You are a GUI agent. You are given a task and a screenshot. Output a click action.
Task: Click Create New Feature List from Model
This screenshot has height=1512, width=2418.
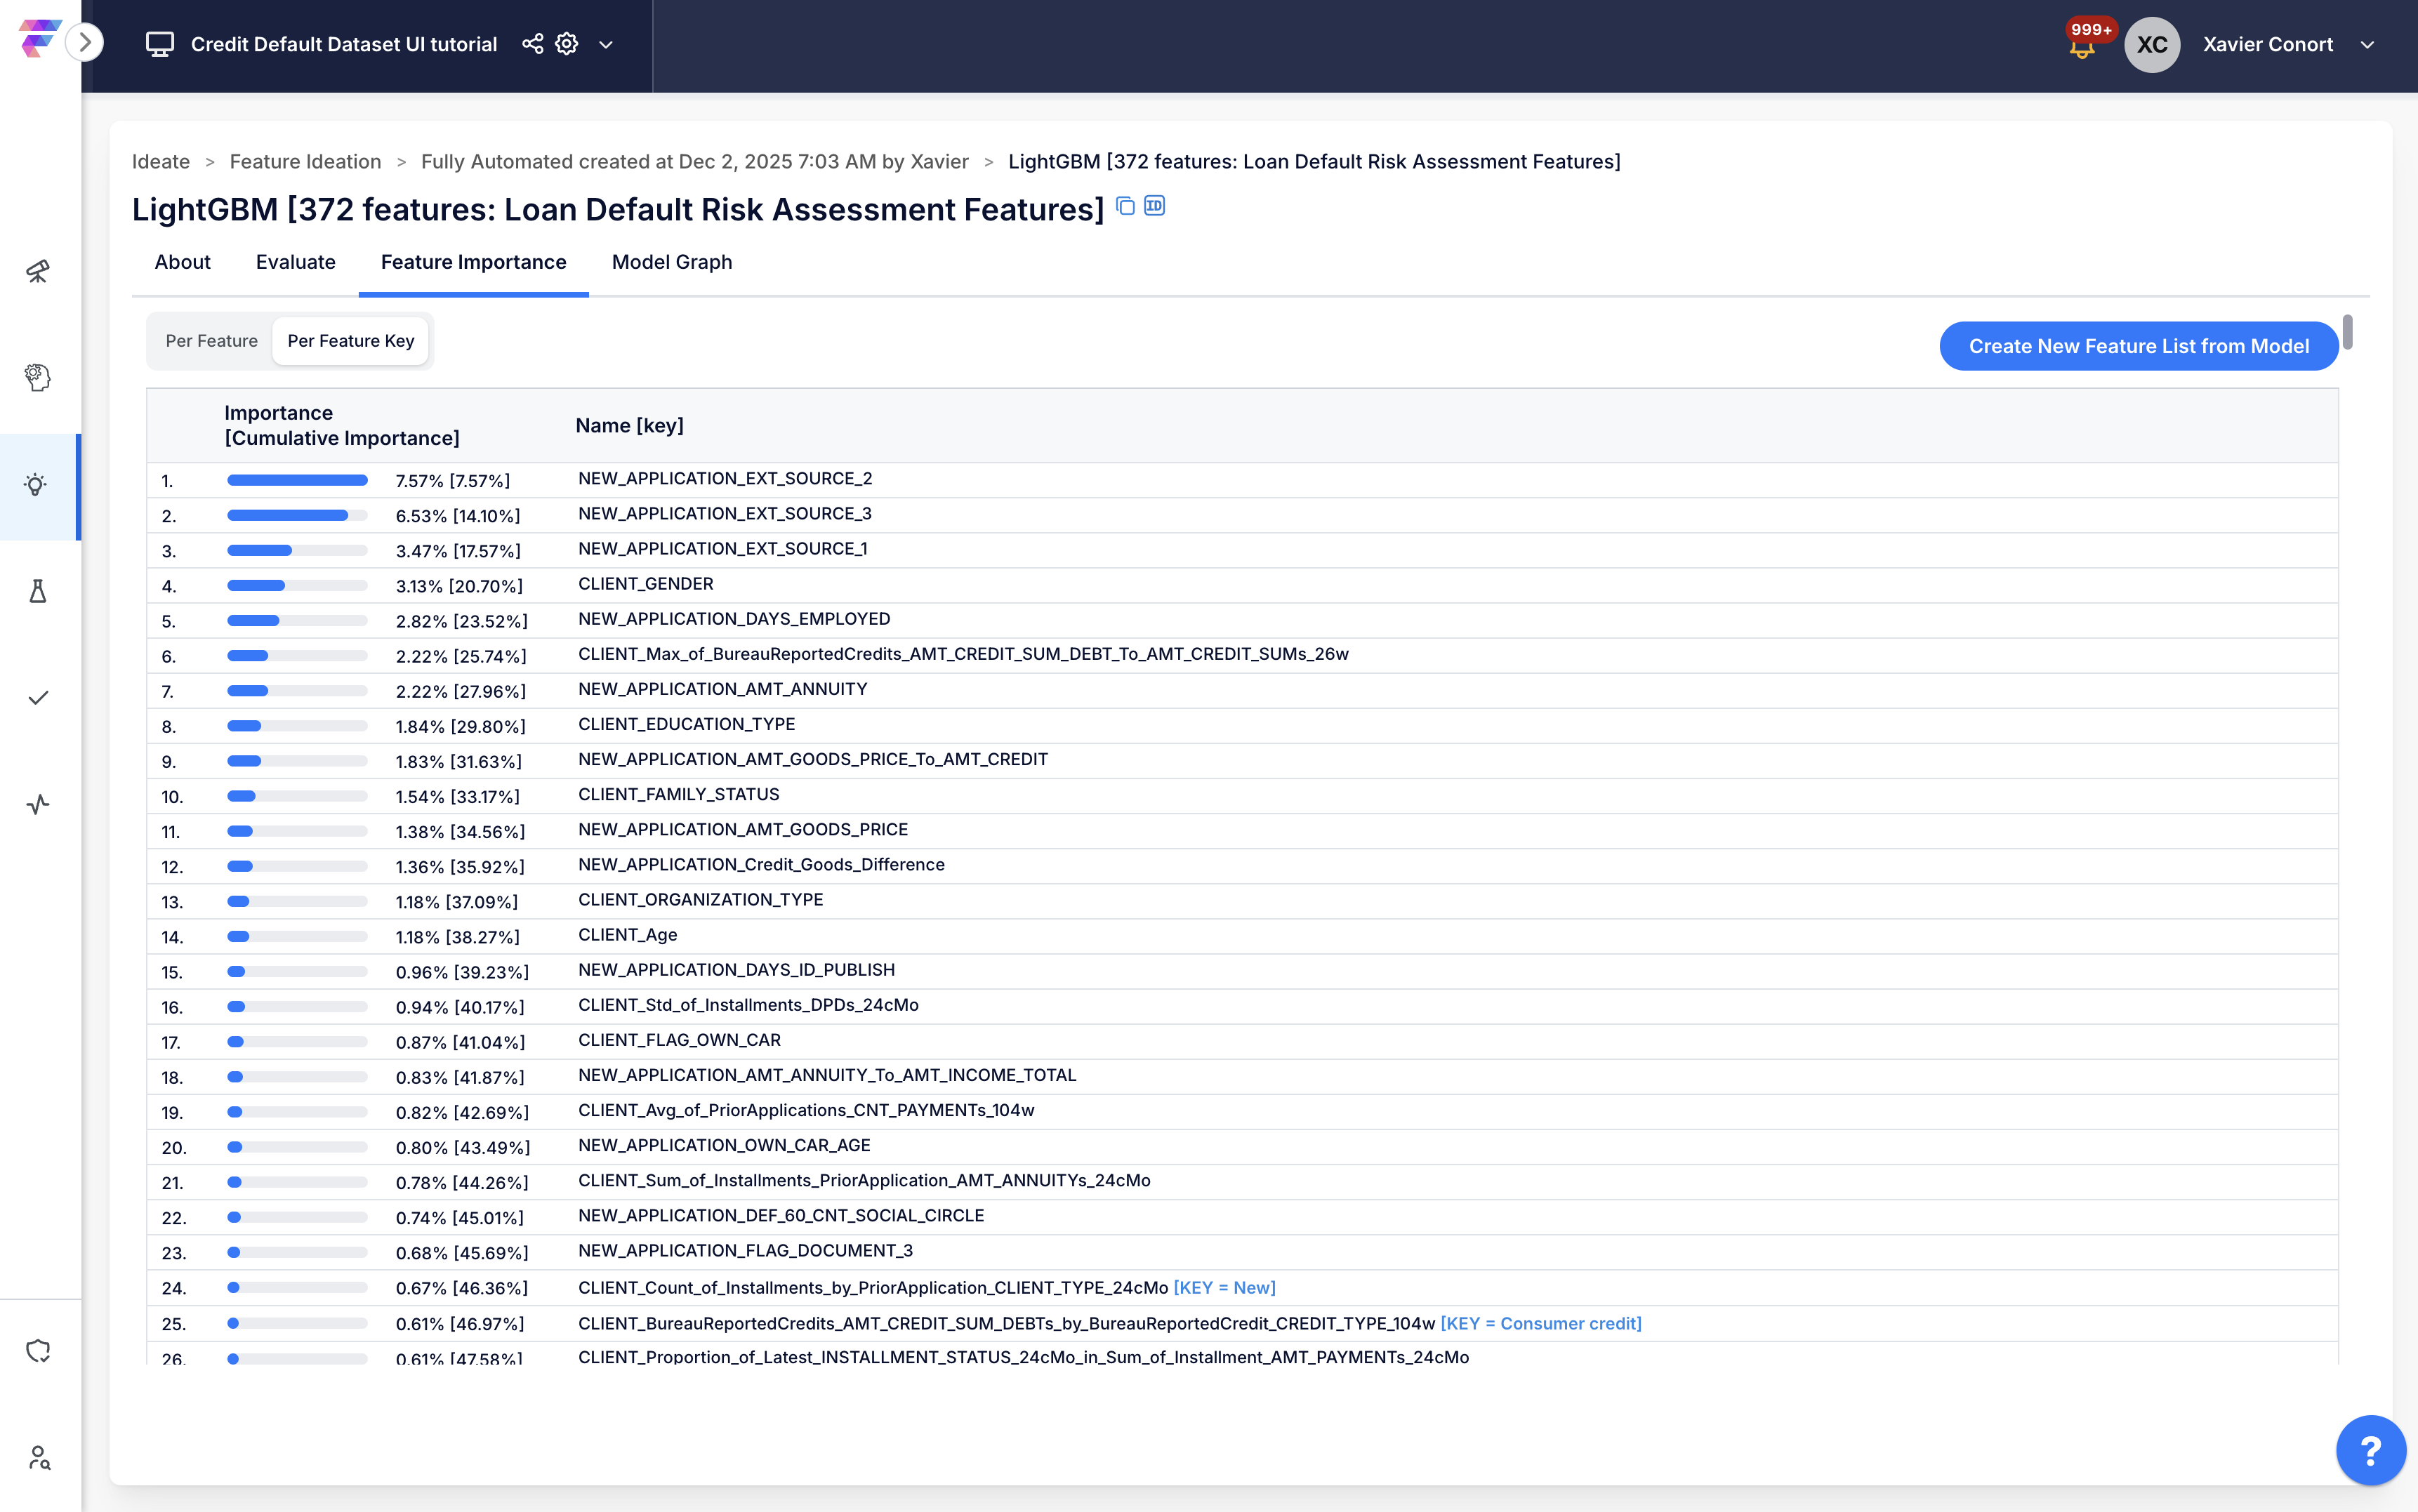tap(2138, 346)
